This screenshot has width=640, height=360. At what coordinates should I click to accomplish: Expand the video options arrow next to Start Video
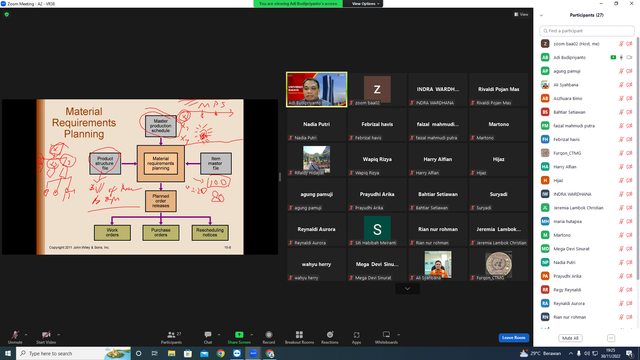pyautogui.click(x=58, y=335)
